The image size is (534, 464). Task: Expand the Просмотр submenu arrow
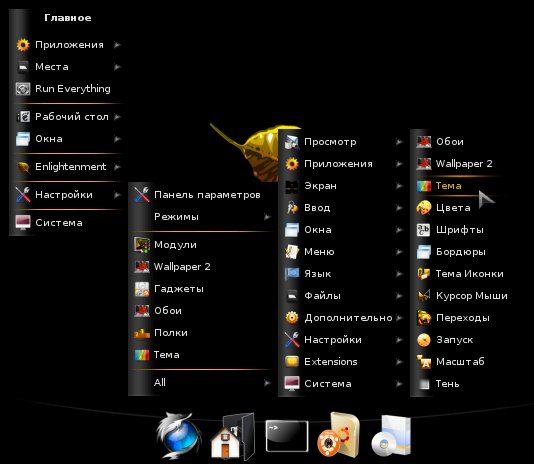click(399, 142)
